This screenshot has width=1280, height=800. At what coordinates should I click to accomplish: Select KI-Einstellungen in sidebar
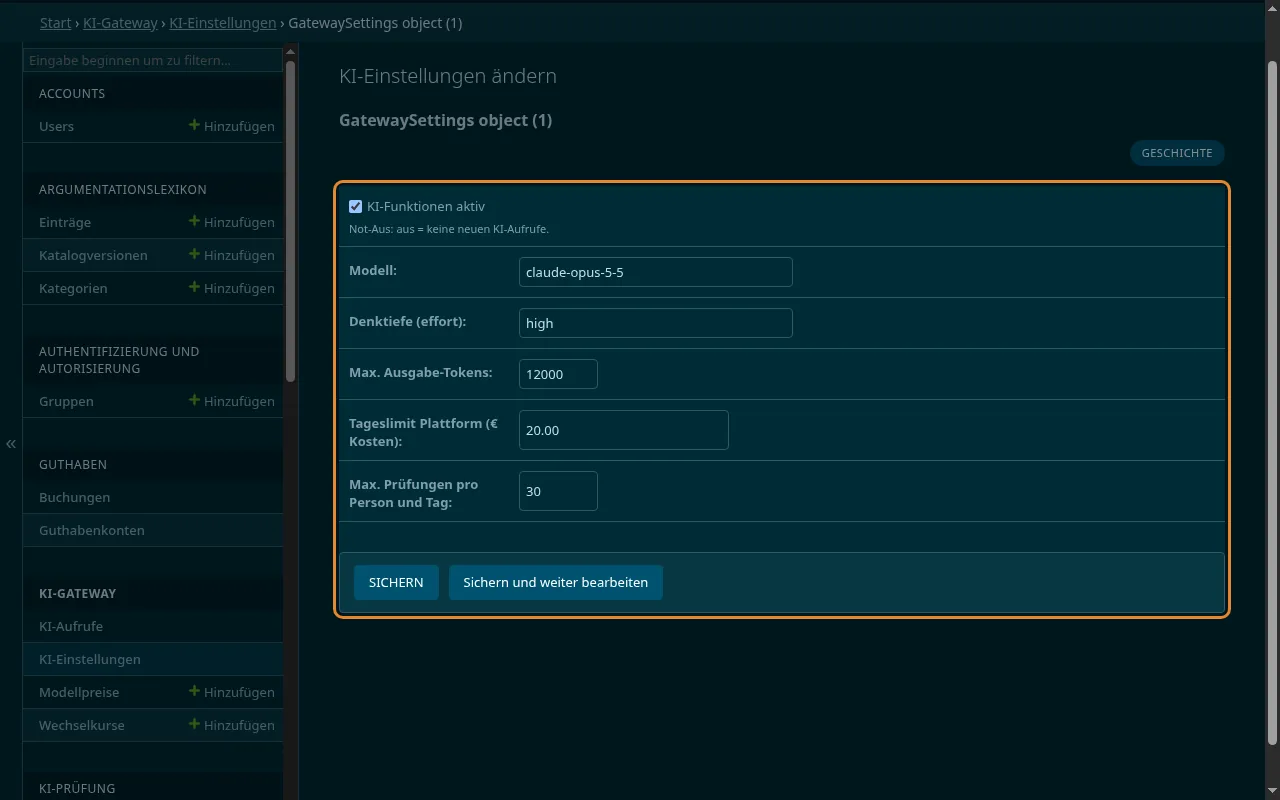tap(90, 659)
